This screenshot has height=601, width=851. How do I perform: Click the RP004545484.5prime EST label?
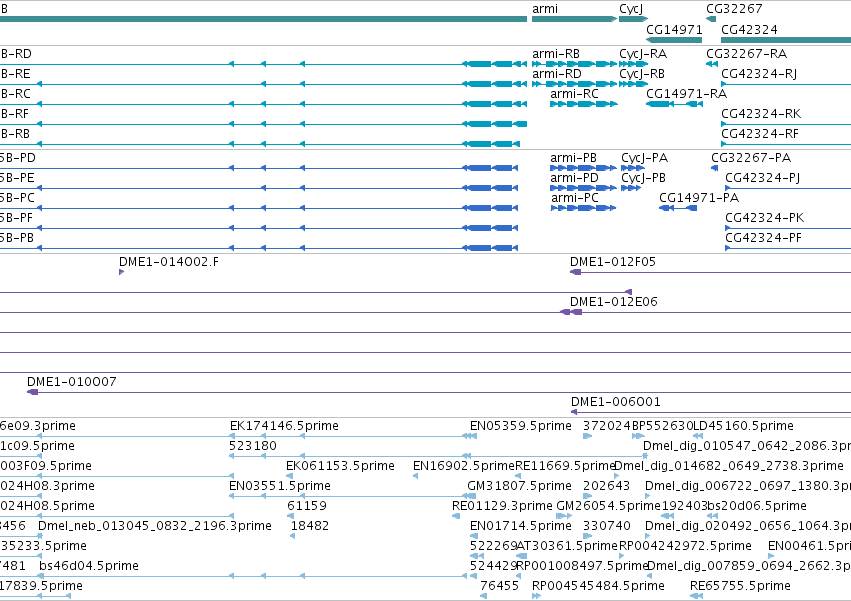pyautogui.click(x=598, y=586)
